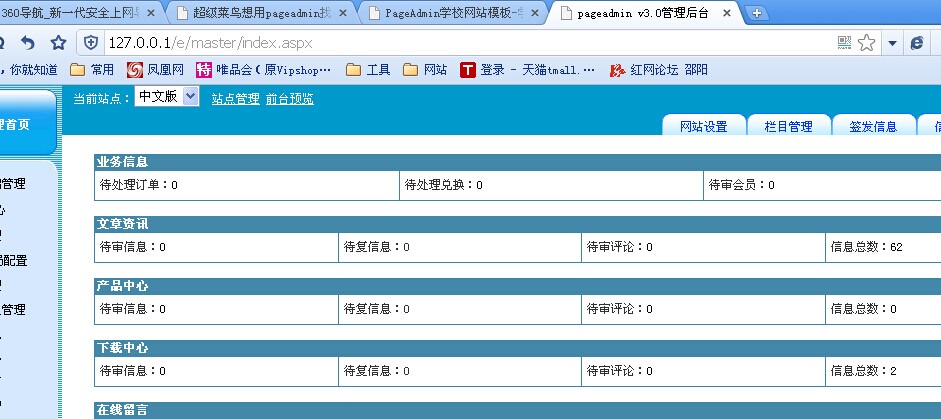Expand the 常用 bookmarks folder

click(92, 70)
